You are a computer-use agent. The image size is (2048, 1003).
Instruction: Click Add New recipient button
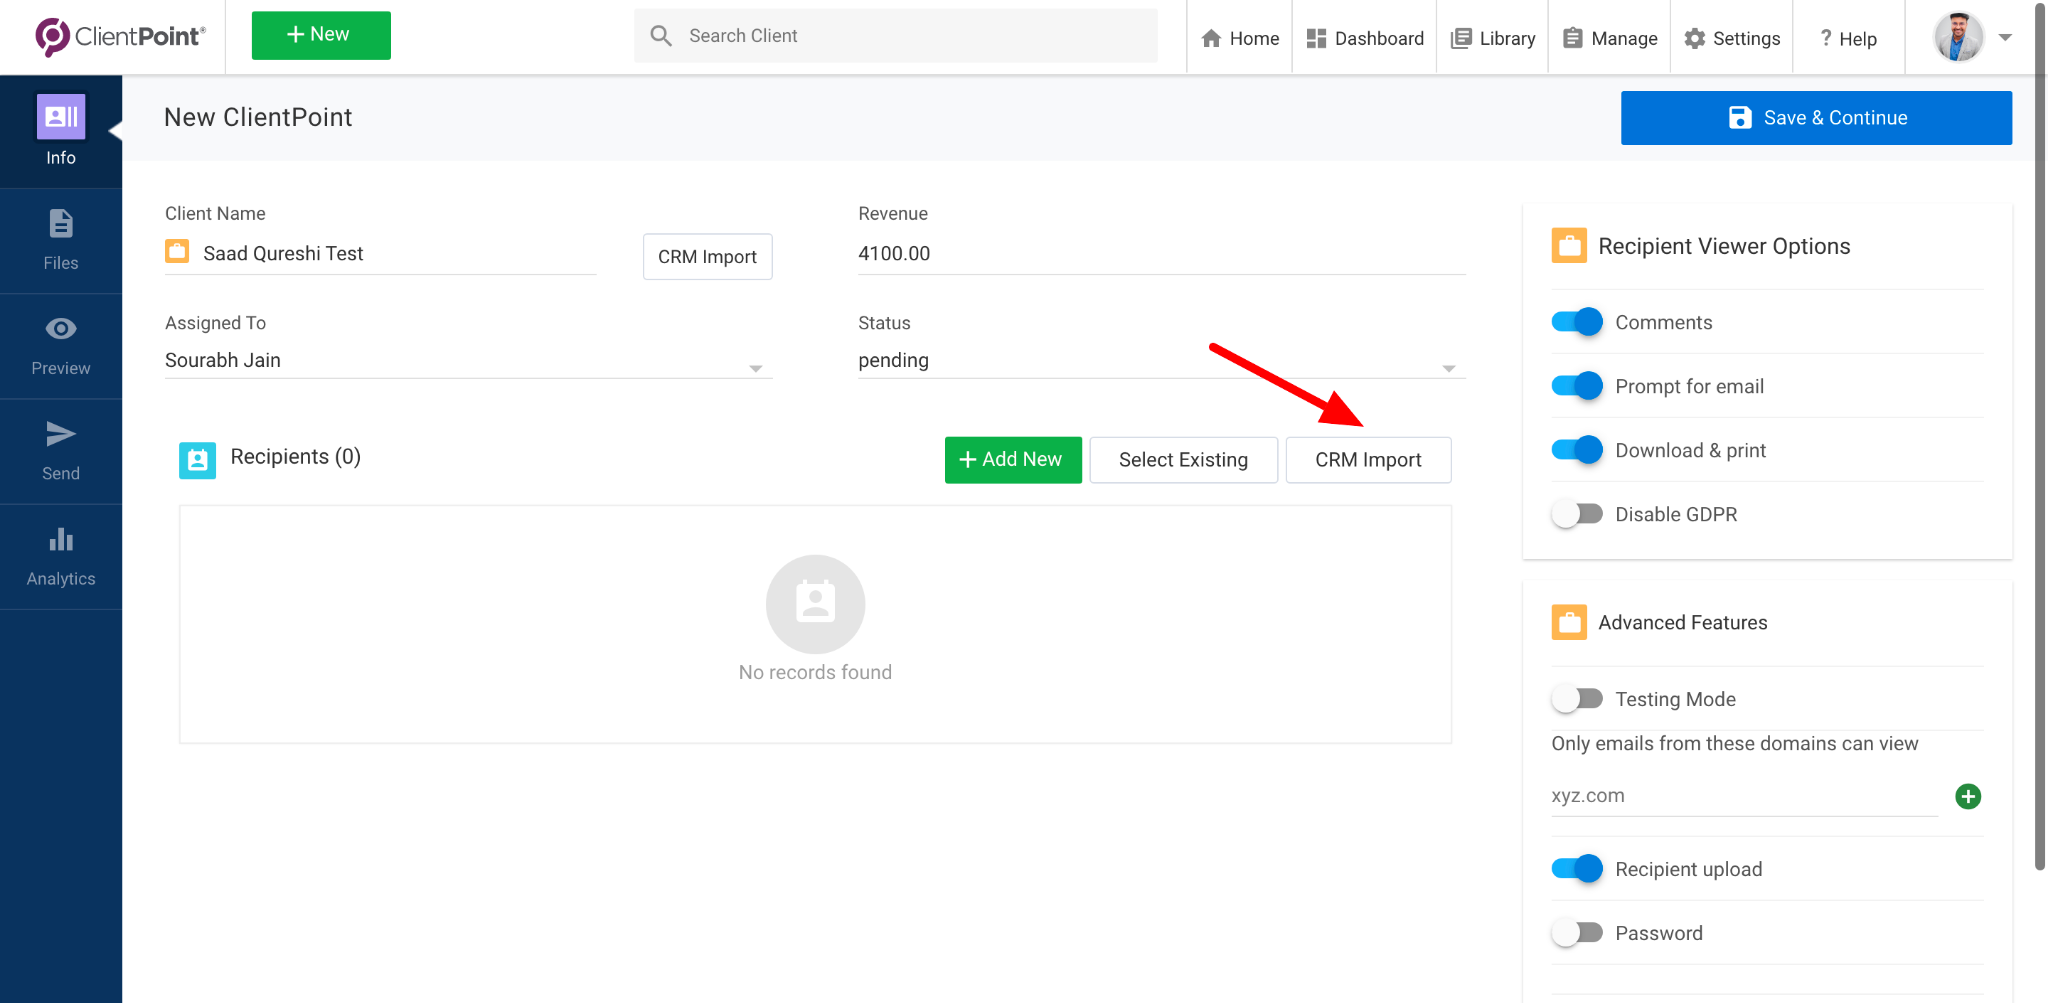pos(1013,460)
